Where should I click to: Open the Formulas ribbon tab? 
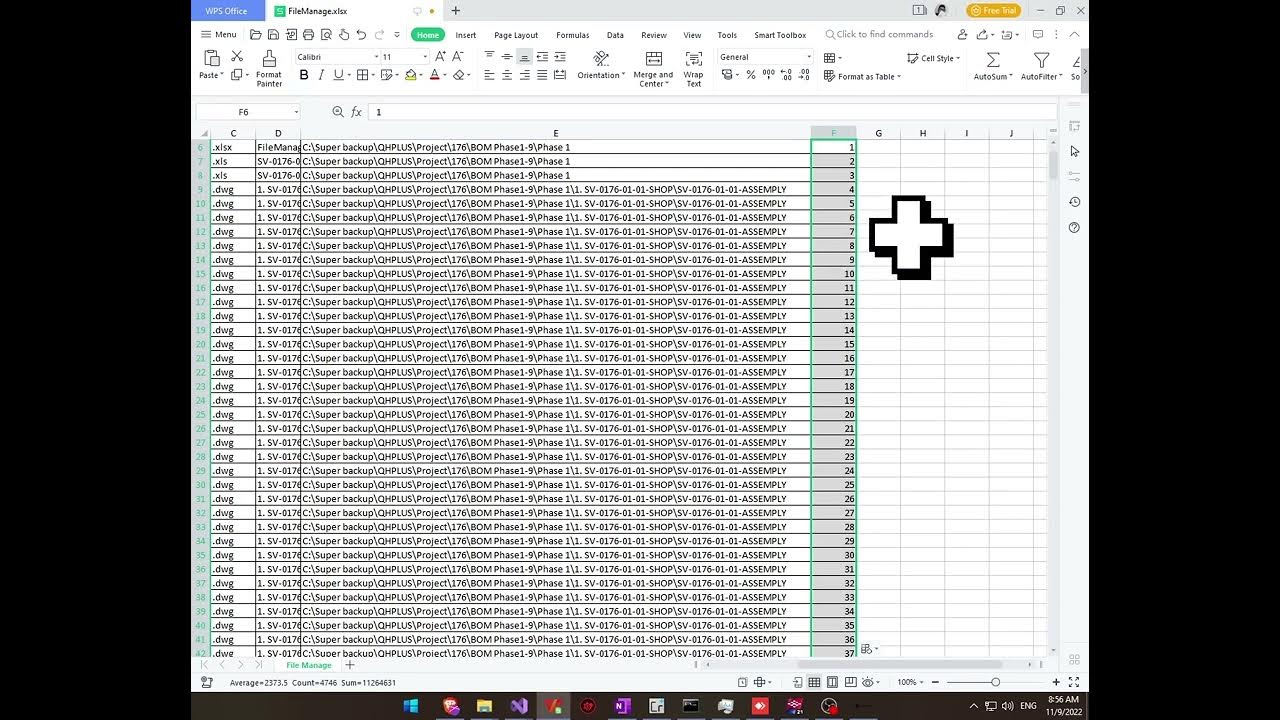pyautogui.click(x=573, y=35)
